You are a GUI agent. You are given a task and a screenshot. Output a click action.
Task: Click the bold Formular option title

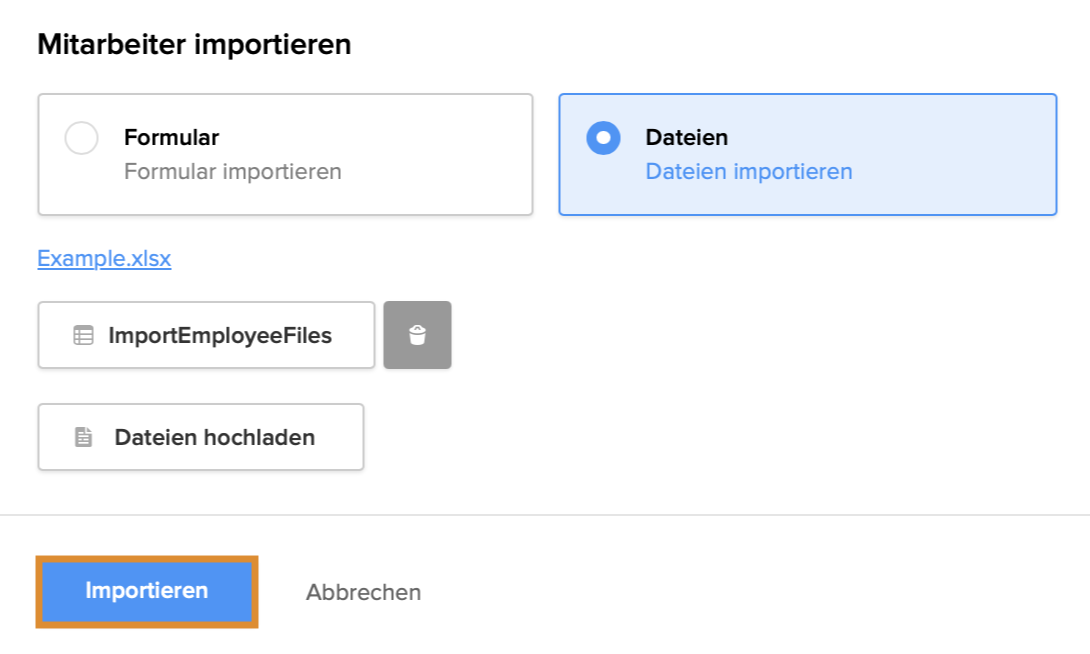point(171,138)
